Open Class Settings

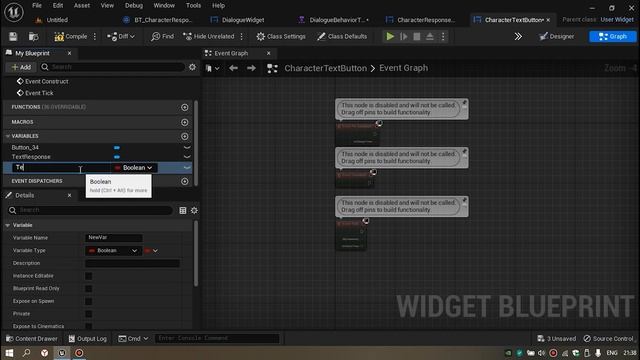(281, 36)
